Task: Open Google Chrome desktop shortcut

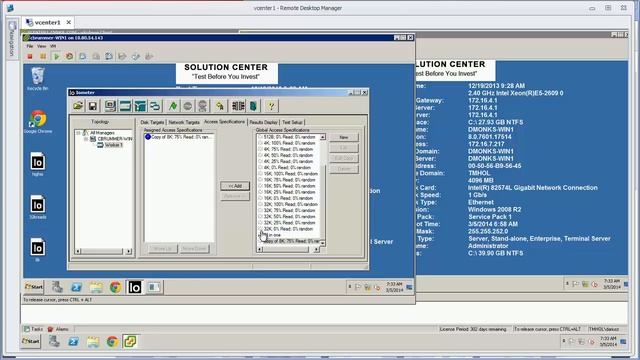Action: [38, 122]
